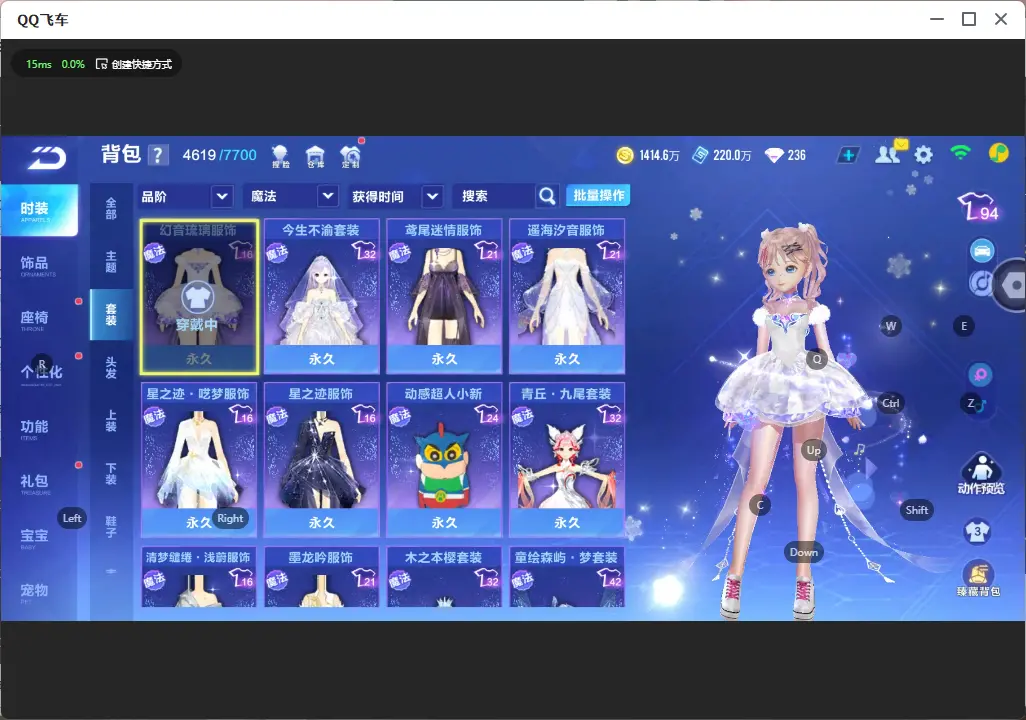Screen dimensions: 1026x720
Task: Open the 仓库 warehouse icon
Action: (315, 156)
